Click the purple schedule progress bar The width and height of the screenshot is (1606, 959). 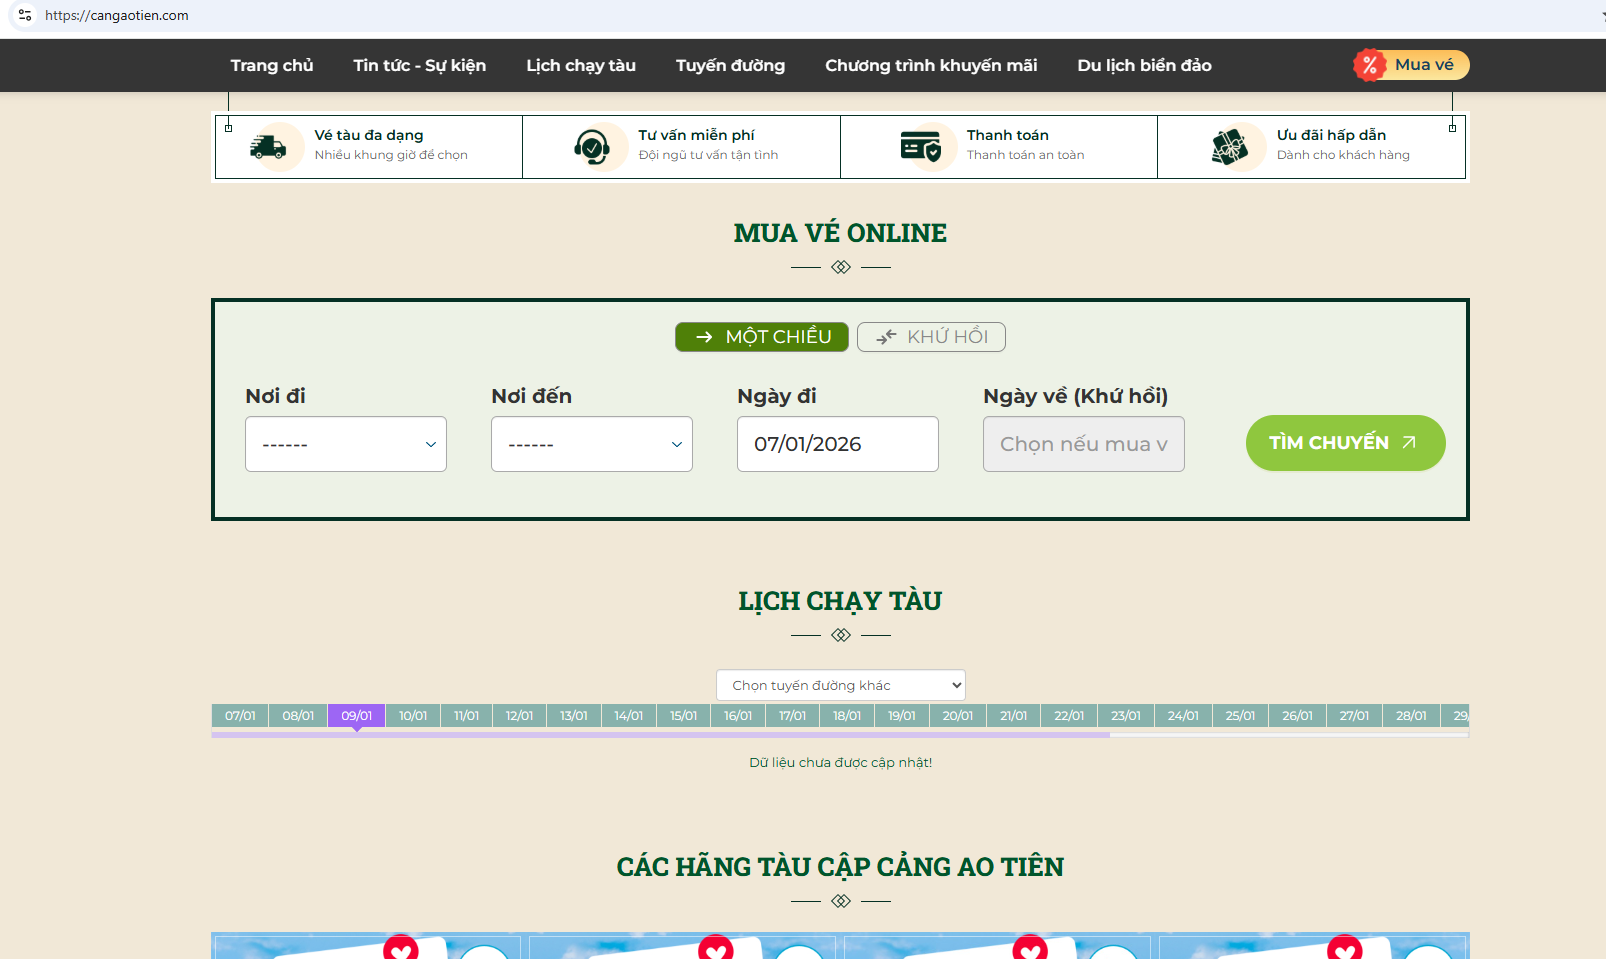pyautogui.click(x=660, y=735)
